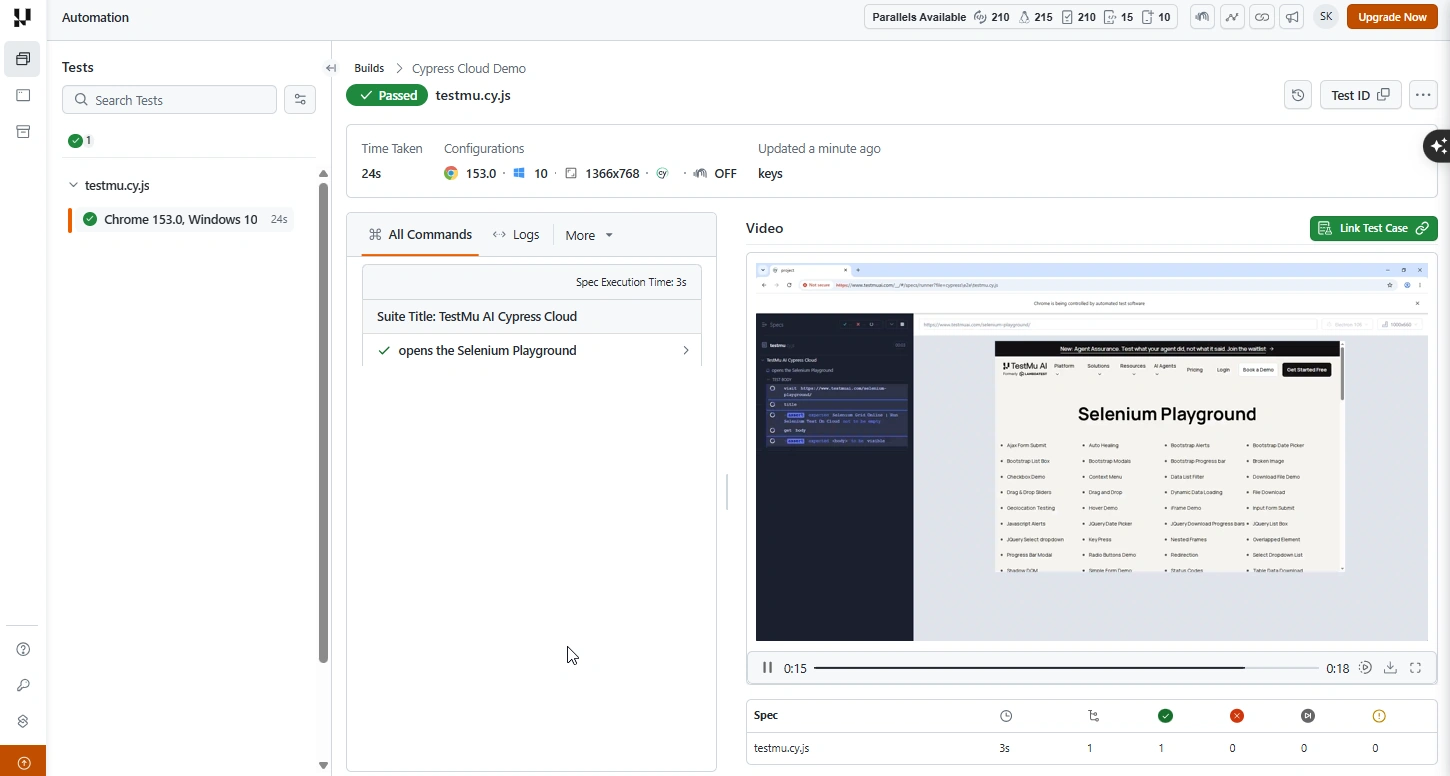Click the Link Test Case button
This screenshot has width=1450, height=776.
(1374, 228)
